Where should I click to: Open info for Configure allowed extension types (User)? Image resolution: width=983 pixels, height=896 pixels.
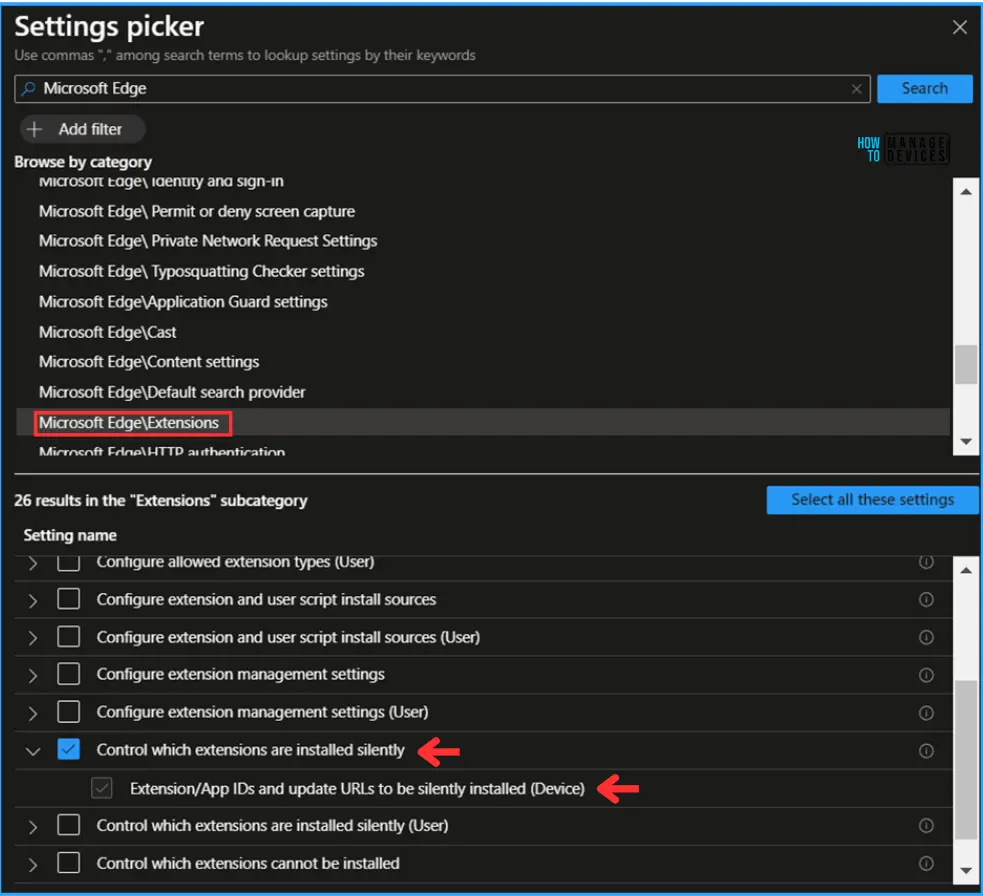[x=926, y=561]
